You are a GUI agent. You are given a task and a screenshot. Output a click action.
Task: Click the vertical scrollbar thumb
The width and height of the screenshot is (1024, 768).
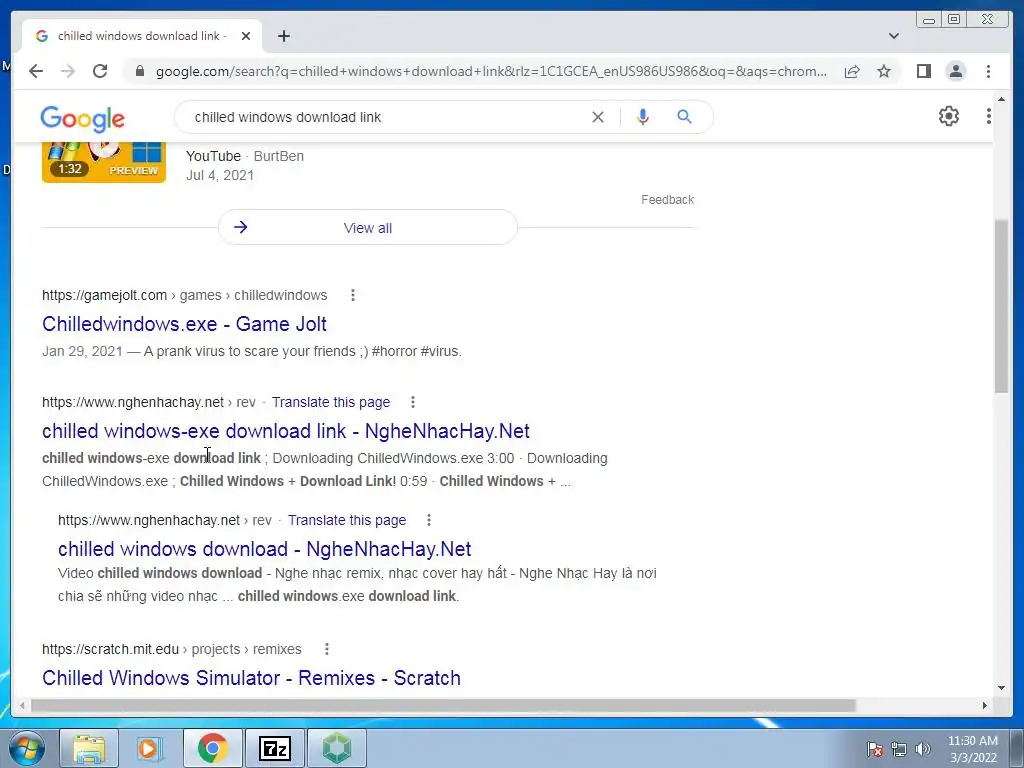coord(1001,307)
